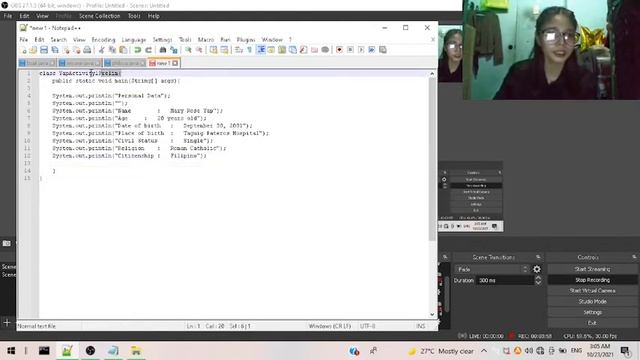Expand hidden system tray icons chevron
Viewport: 640px width, 360px height.
coord(484,351)
